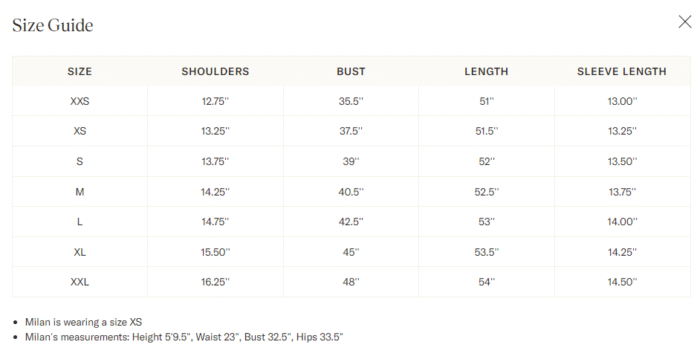Screen dimensions: 700x362
Task: Click the Size Guide heading
Action: (53, 25)
